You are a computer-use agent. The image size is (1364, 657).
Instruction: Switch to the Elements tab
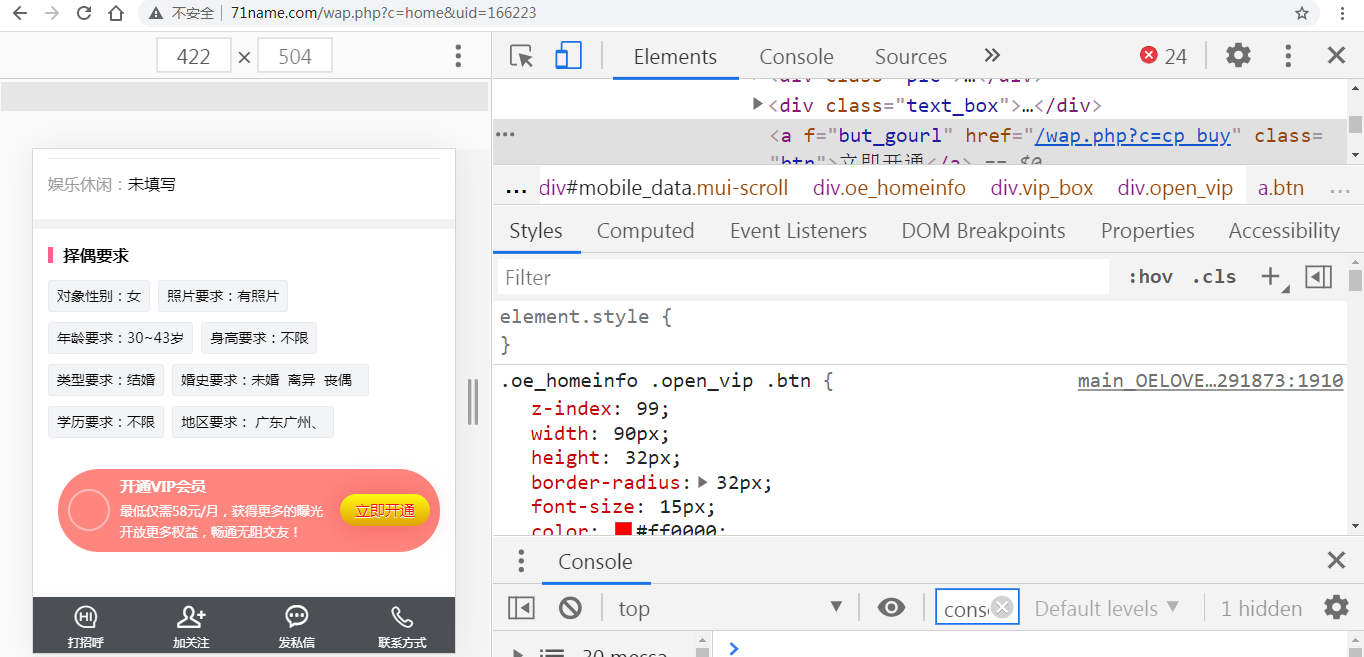(675, 57)
